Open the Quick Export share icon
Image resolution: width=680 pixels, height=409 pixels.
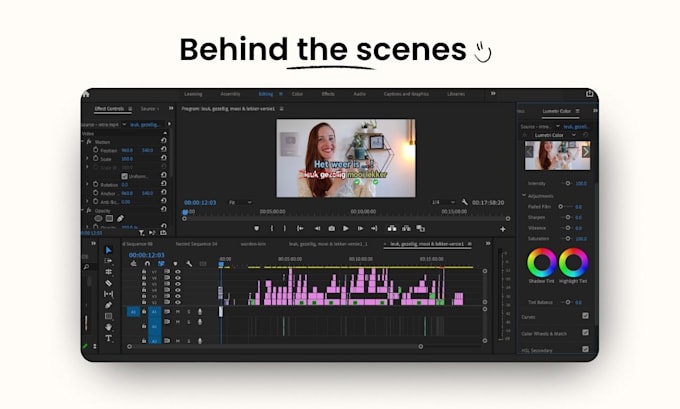[x=589, y=94]
